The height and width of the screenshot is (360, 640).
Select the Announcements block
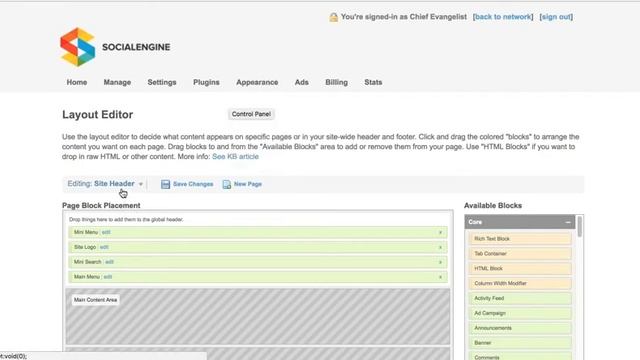[x=520, y=328]
